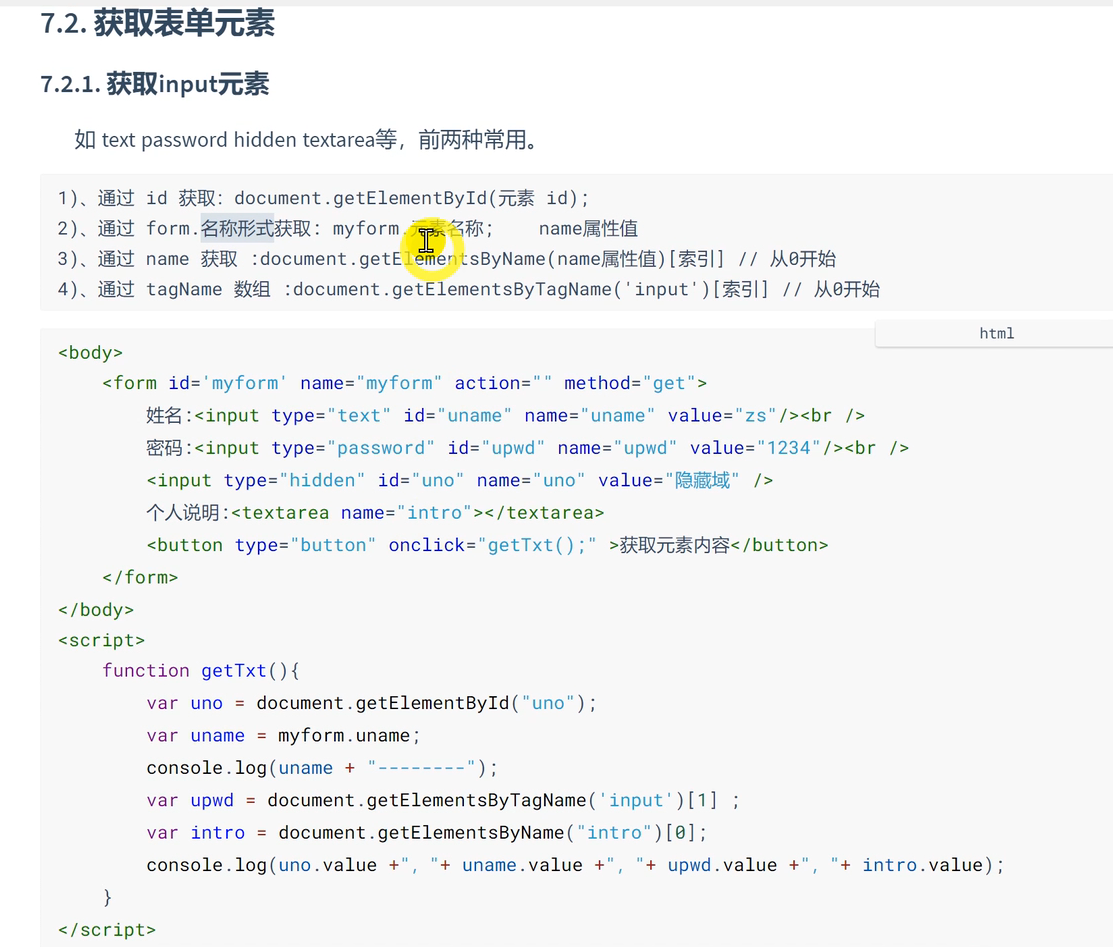The height and width of the screenshot is (947, 1113).
Task: Click the 姓名 input type="text" code line
Action: [x=505, y=415]
